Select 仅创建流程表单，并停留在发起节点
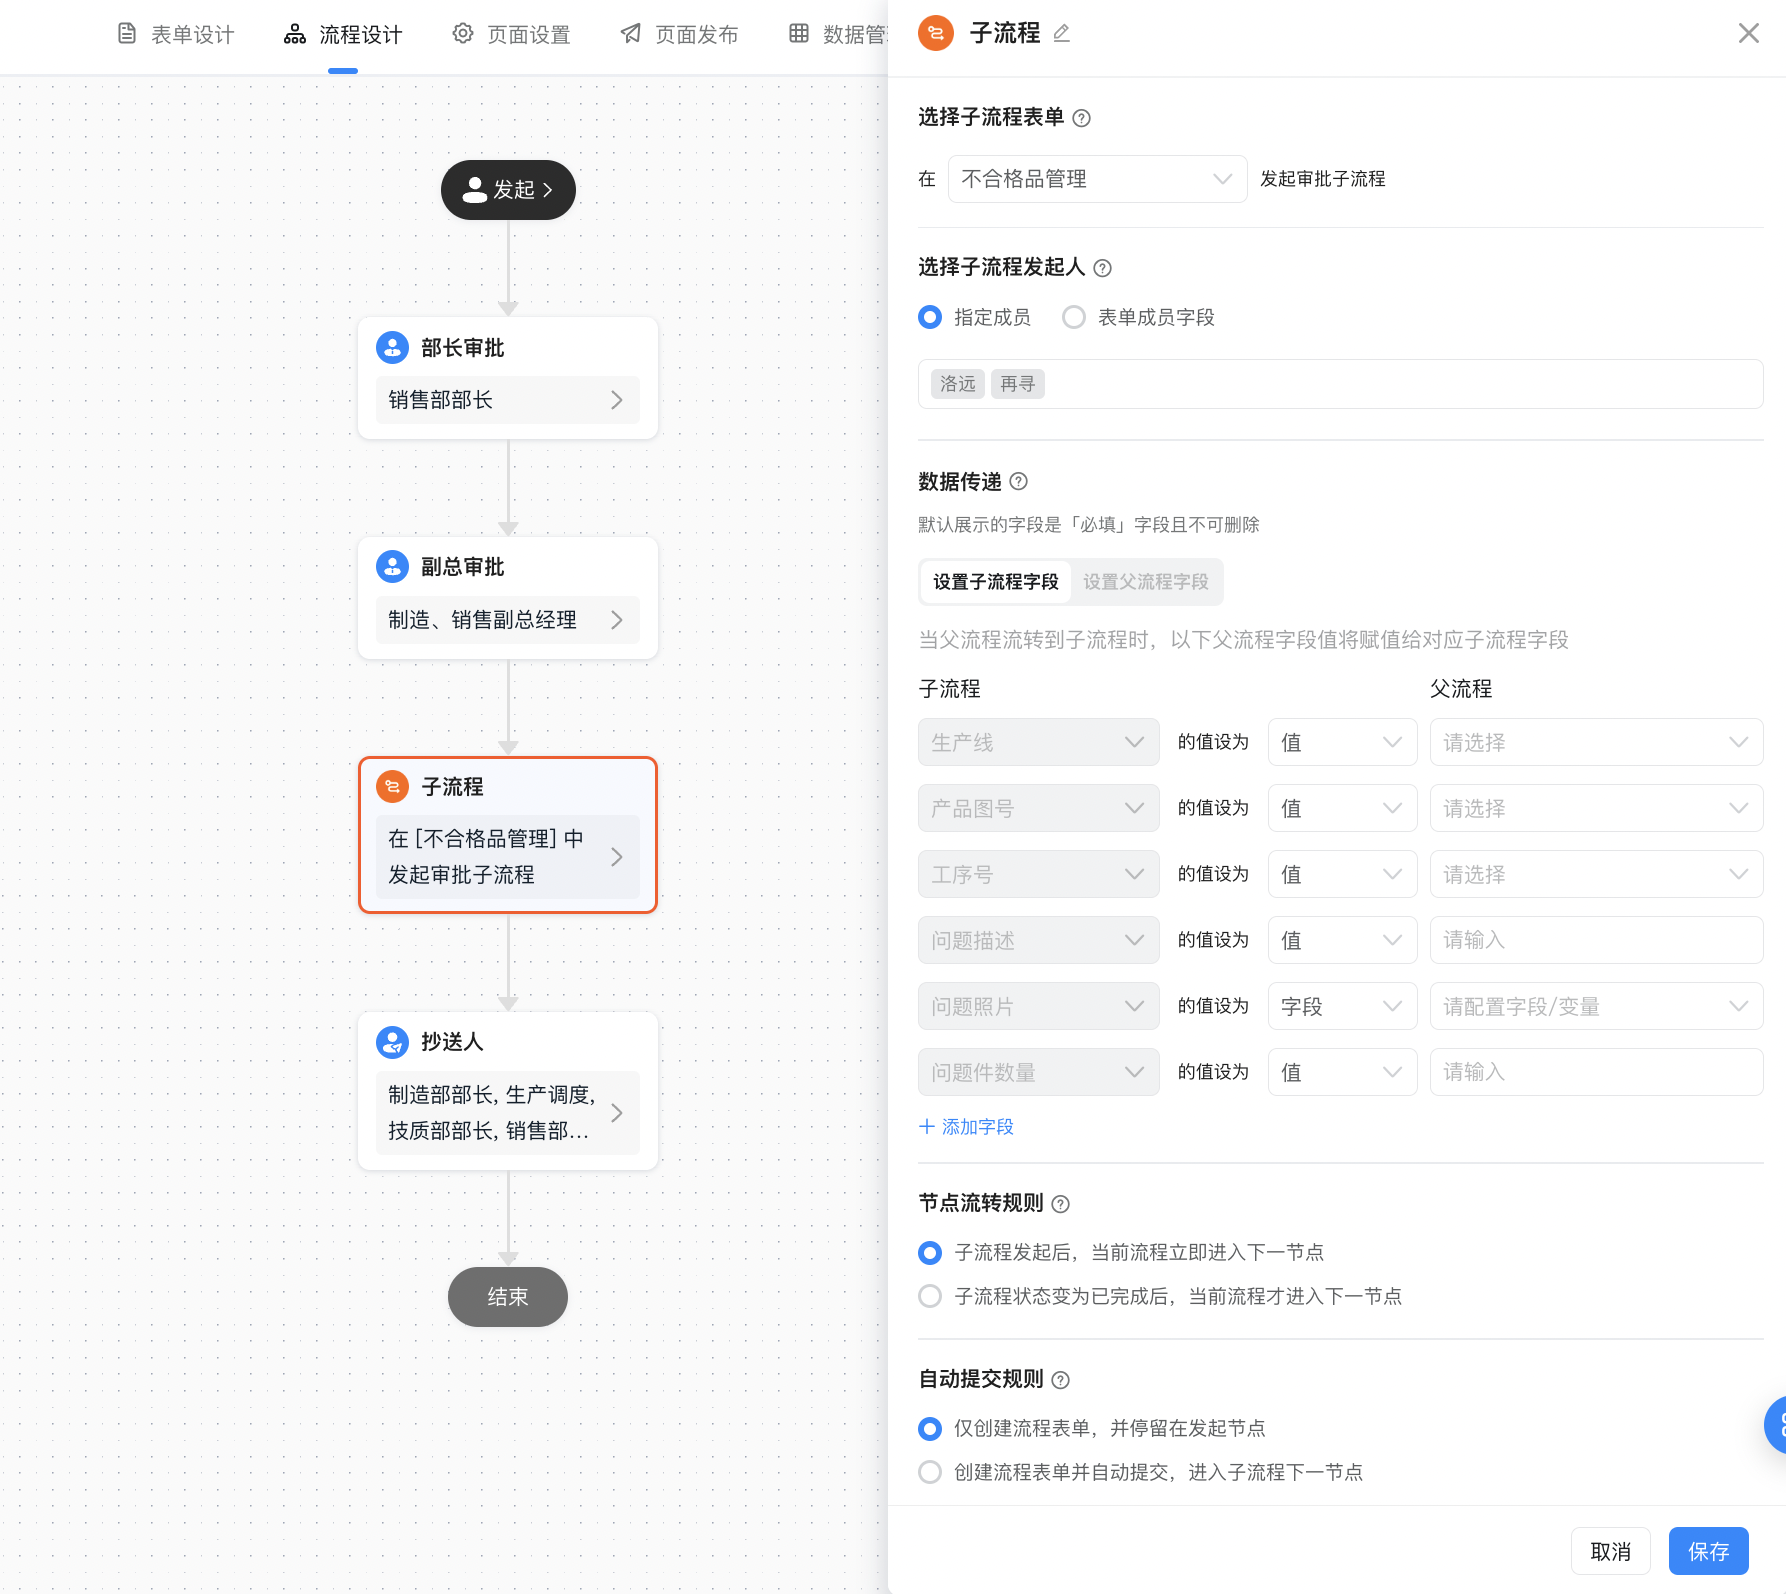Viewport: 1786px width, 1594px height. (x=930, y=1429)
